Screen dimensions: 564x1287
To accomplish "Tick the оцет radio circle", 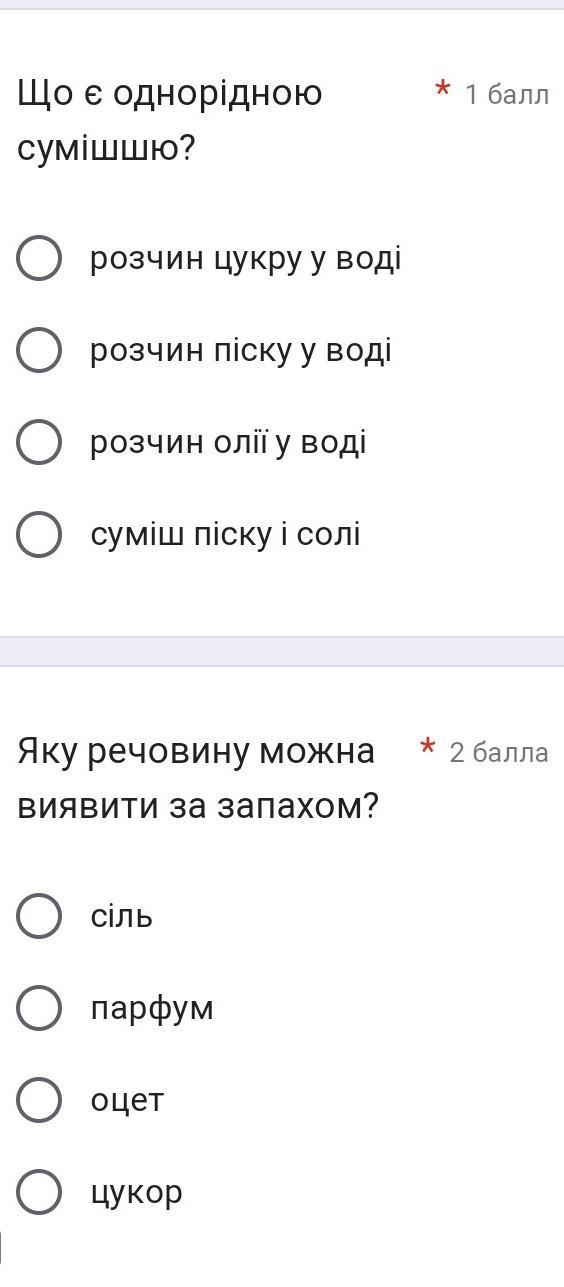I will [39, 1101].
